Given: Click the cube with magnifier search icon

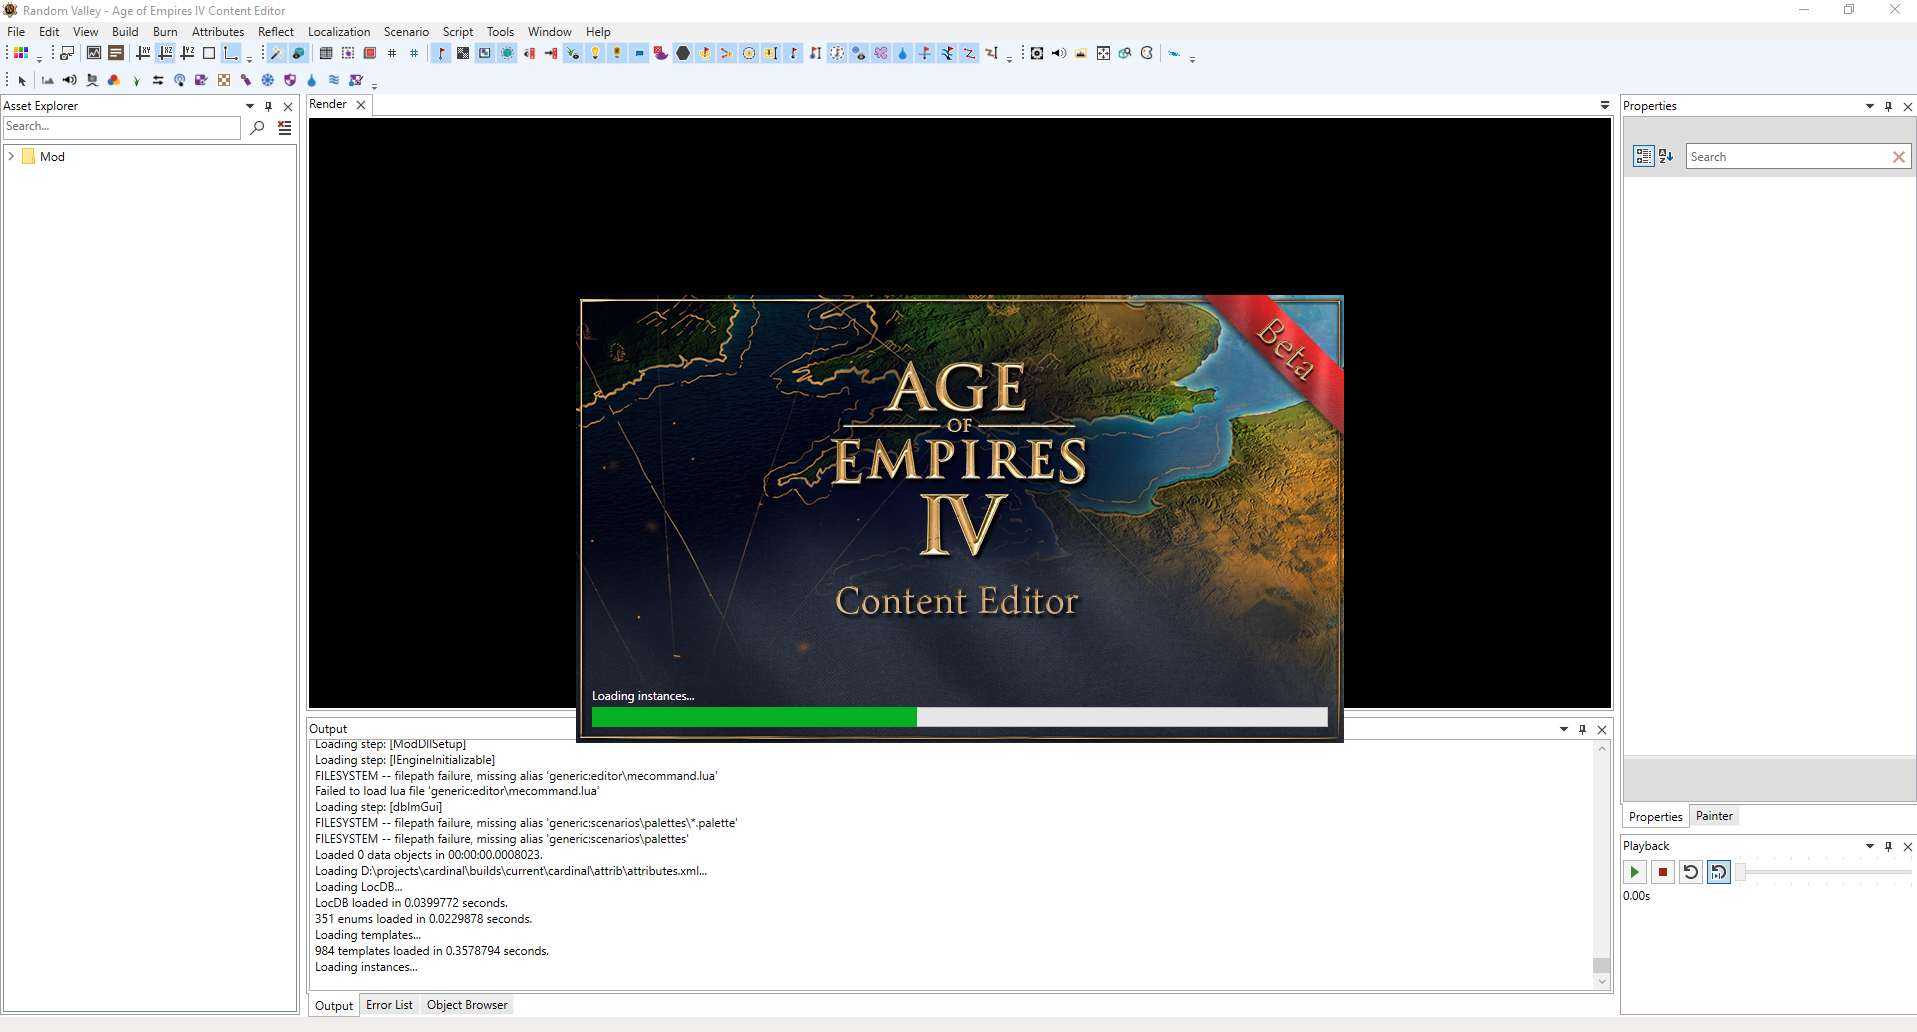Looking at the screenshot, I should tap(1125, 54).
